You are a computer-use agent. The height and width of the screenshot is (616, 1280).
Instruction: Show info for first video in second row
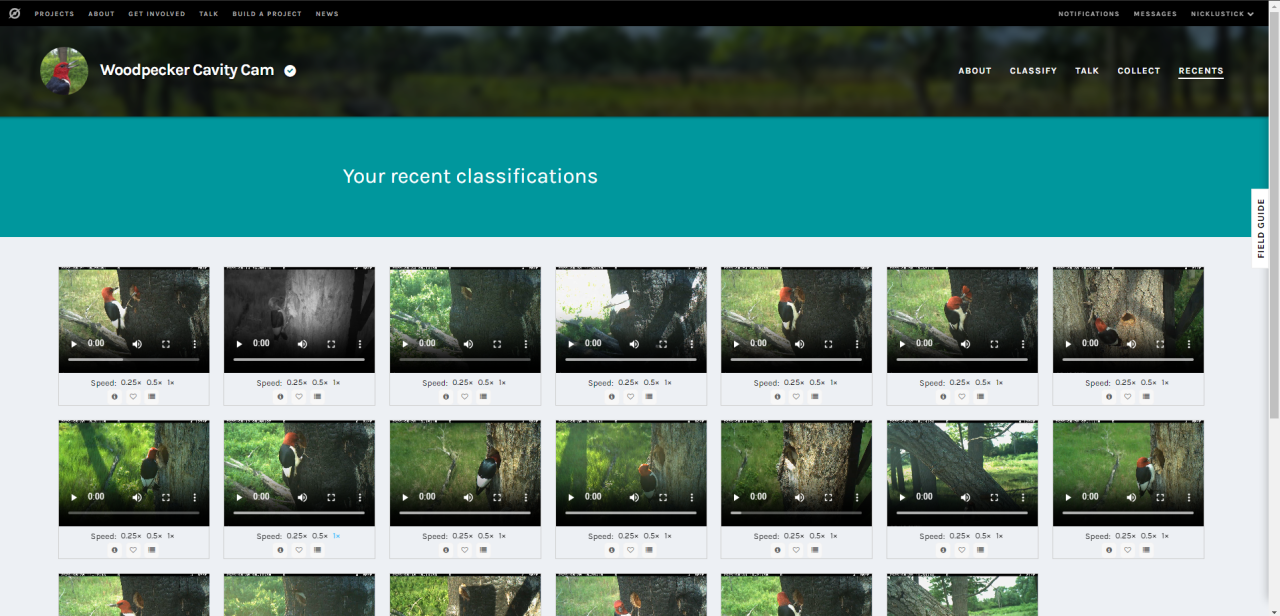pyautogui.click(x=115, y=549)
